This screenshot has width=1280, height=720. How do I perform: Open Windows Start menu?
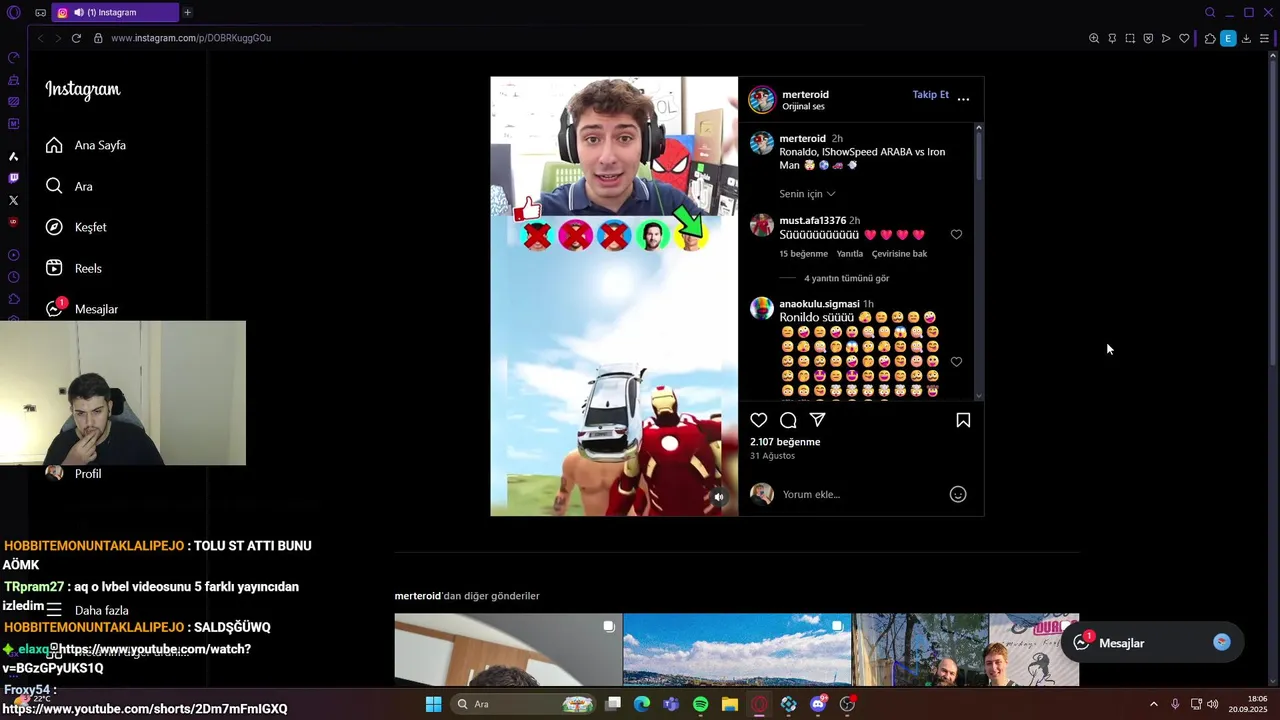tap(433, 704)
